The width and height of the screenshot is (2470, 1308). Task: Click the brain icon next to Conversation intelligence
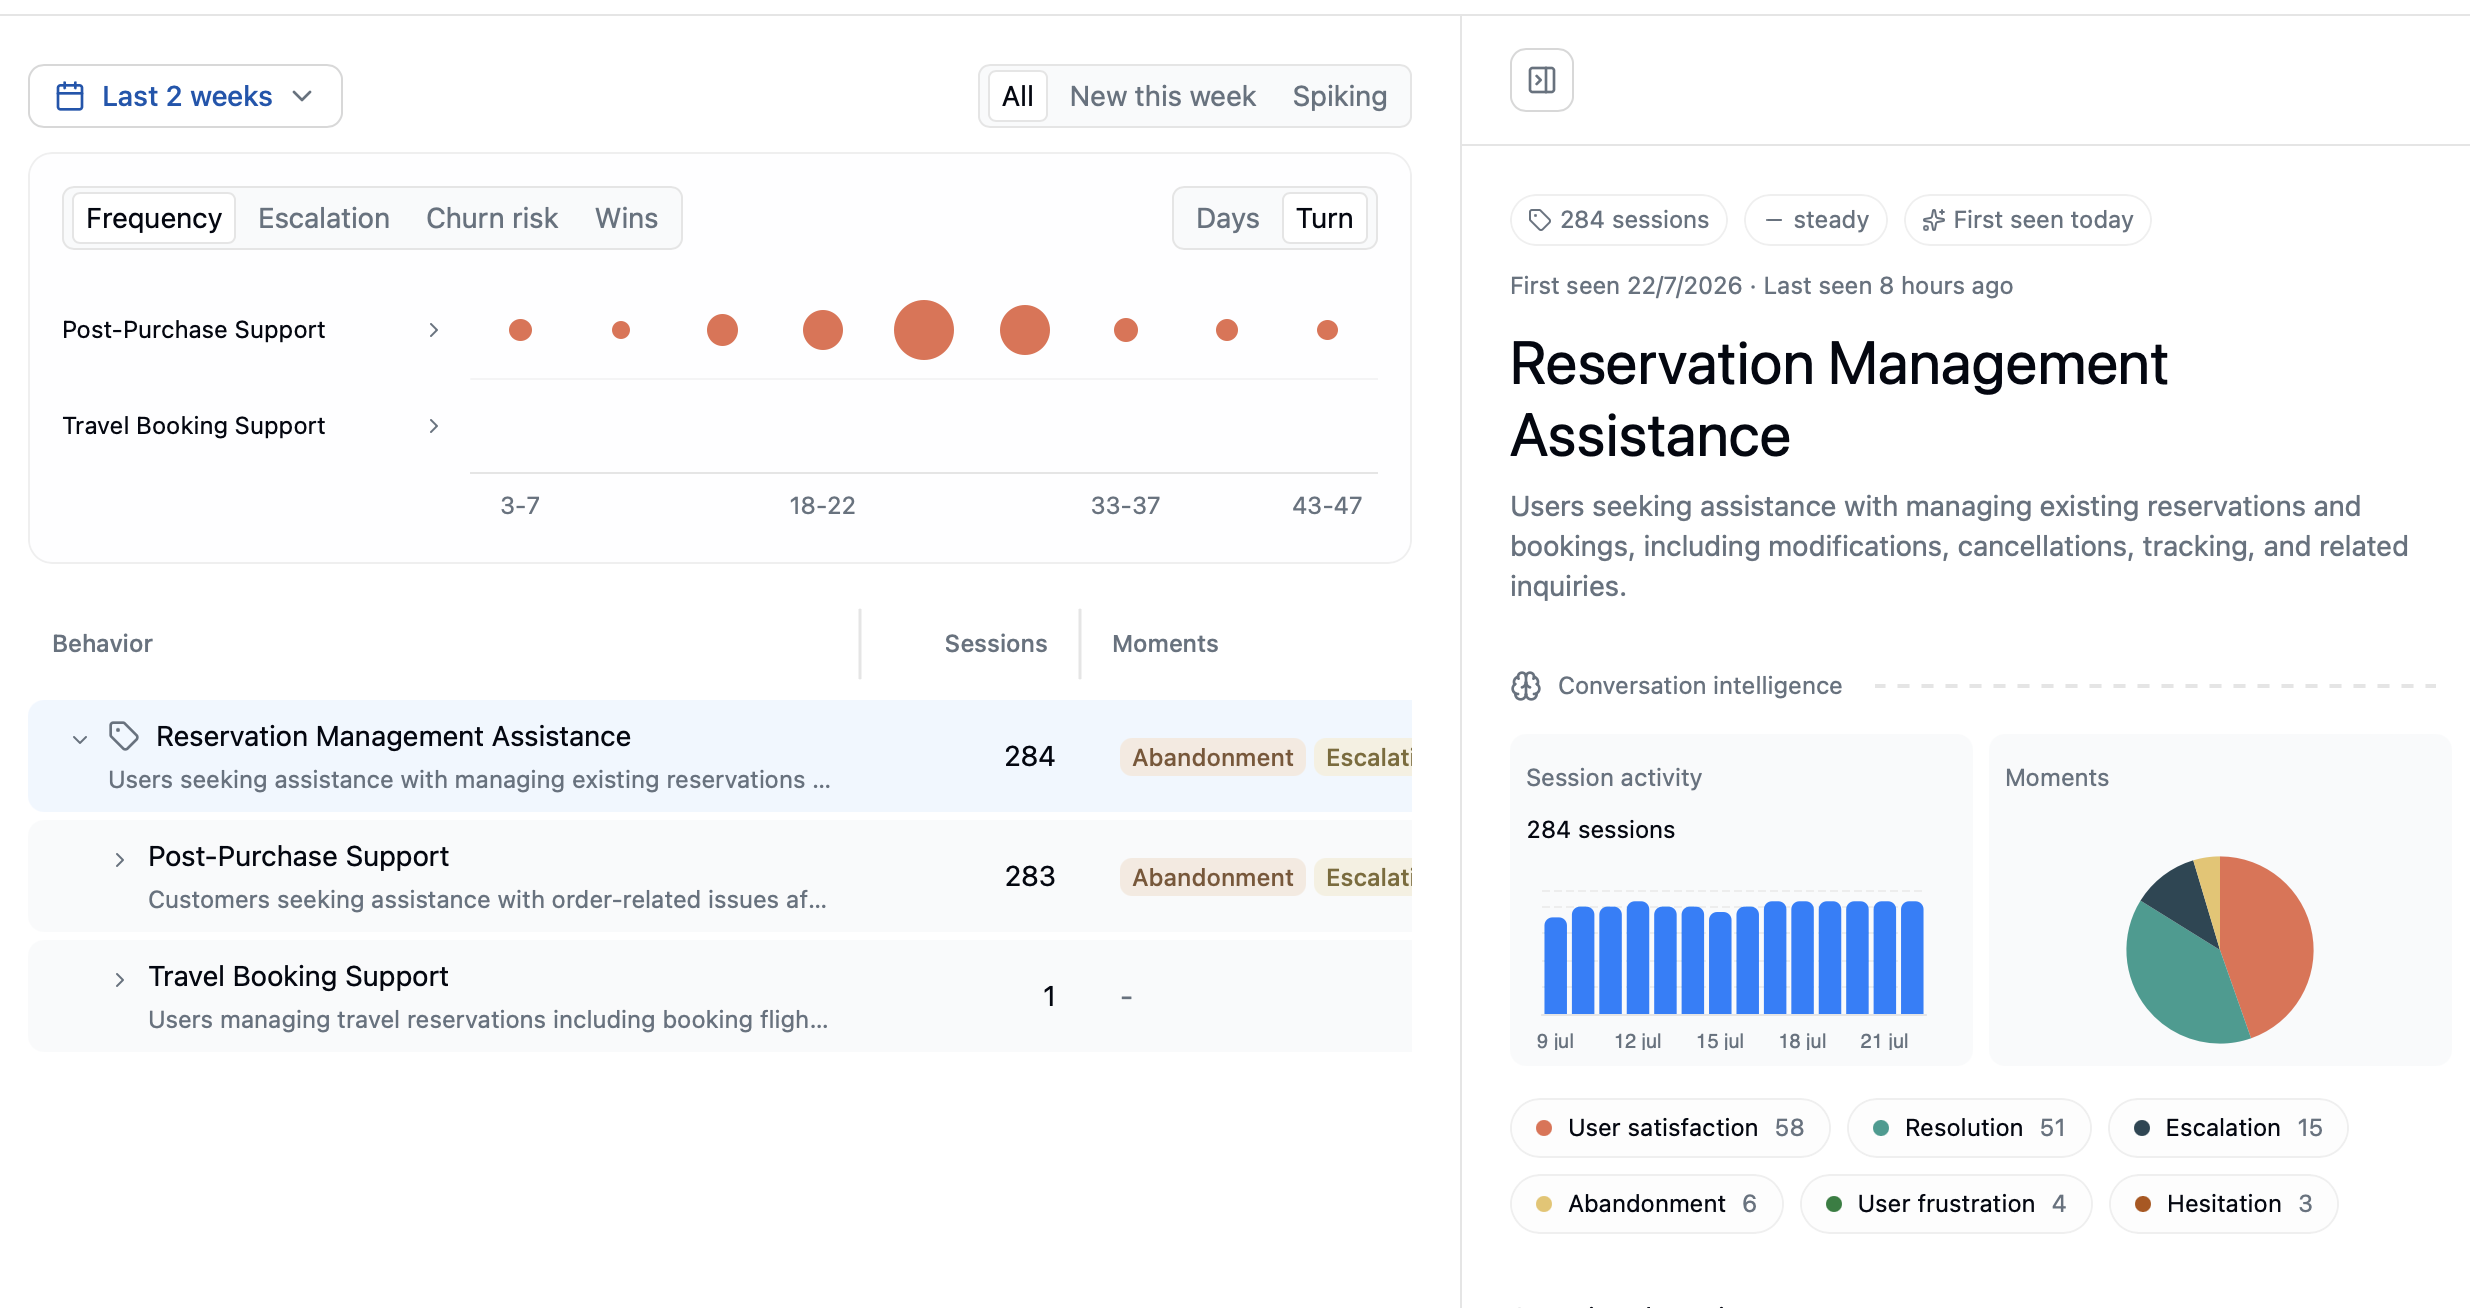tap(1526, 686)
